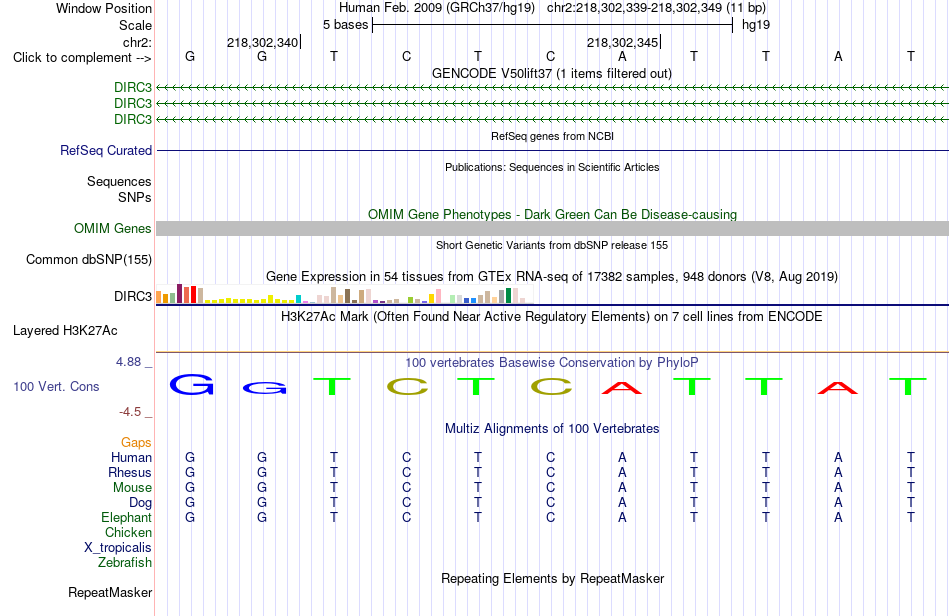Open 'RefSeq genes from NCBI' track title
This screenshot has width=950, height=616.
552,136
